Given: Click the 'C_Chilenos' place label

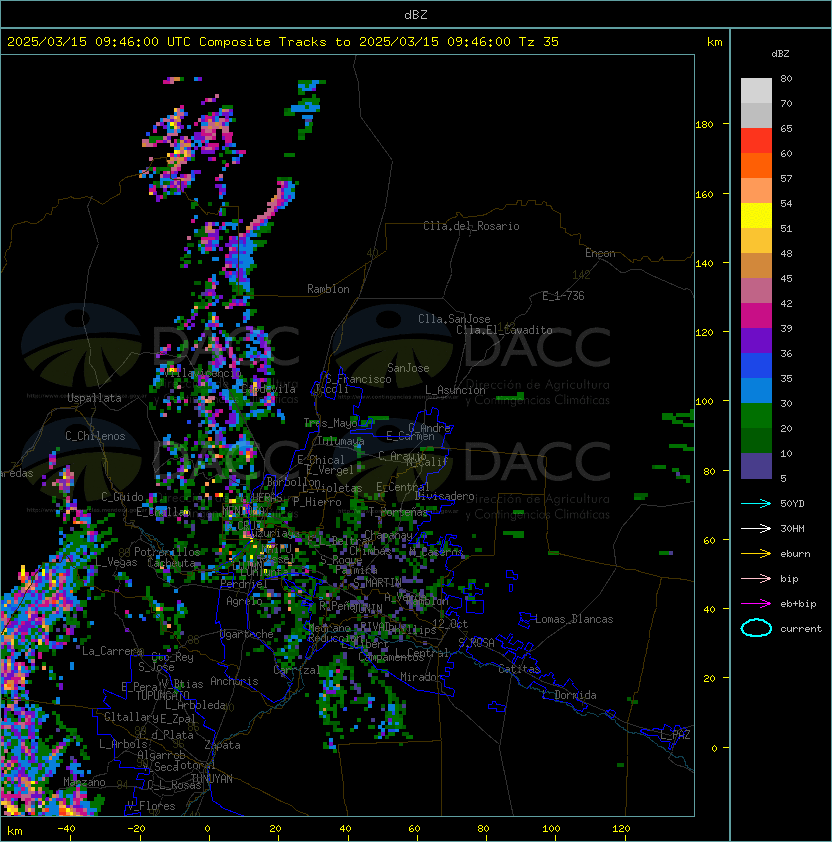Looking at the screenshot, I should click(x=95, y=436).
